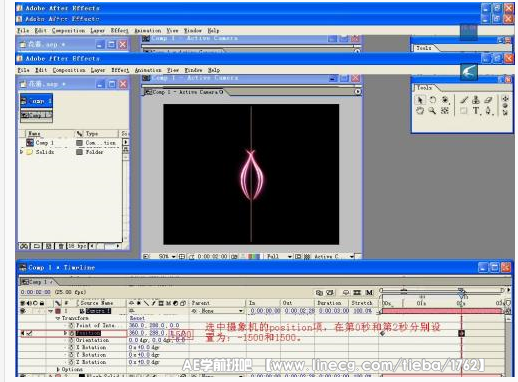Open Composition menu in frontmost After Effects window

[x=69, y=70]
